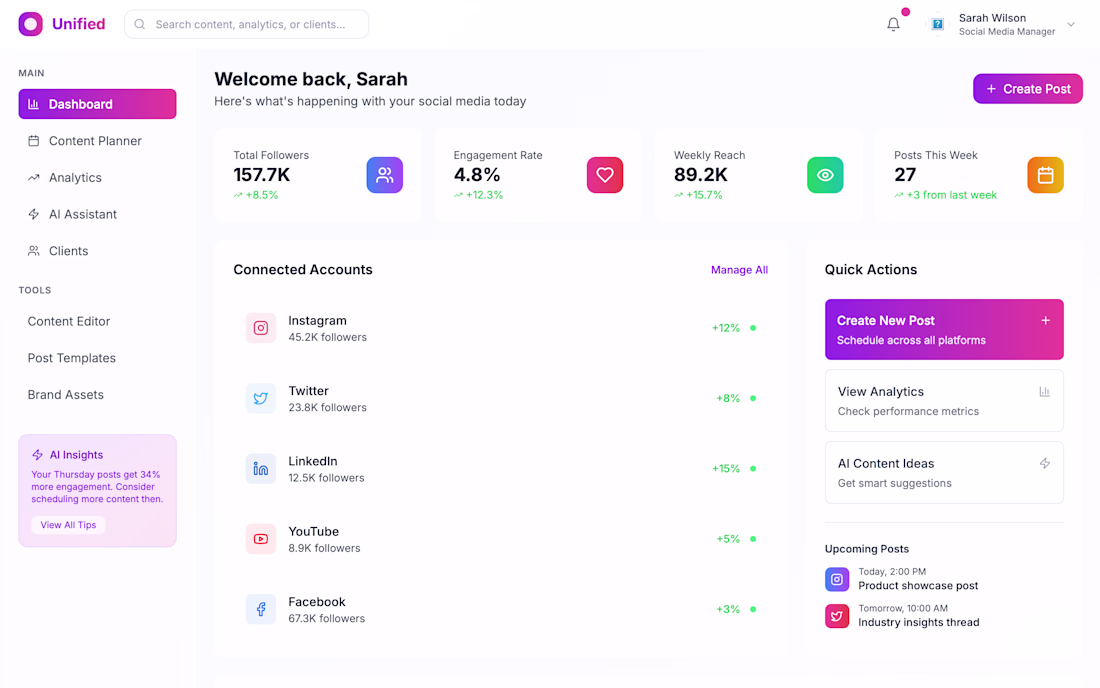Open the Dashboard sidebar item

(x=97, y=104)
